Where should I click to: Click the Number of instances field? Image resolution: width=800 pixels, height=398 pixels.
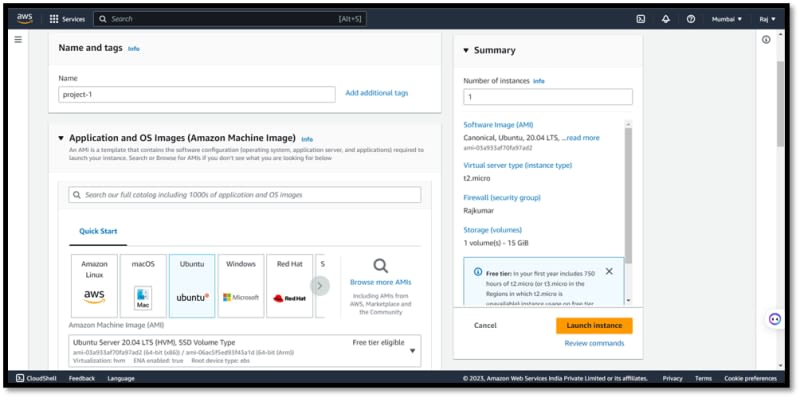click(x=548, y=97)
